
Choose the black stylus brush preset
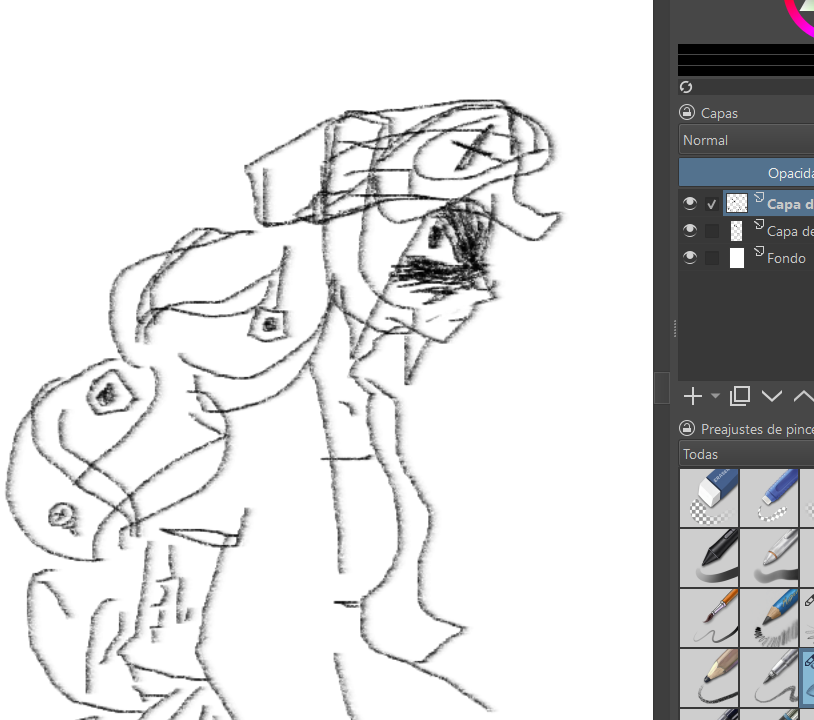[x=709, y=557]
